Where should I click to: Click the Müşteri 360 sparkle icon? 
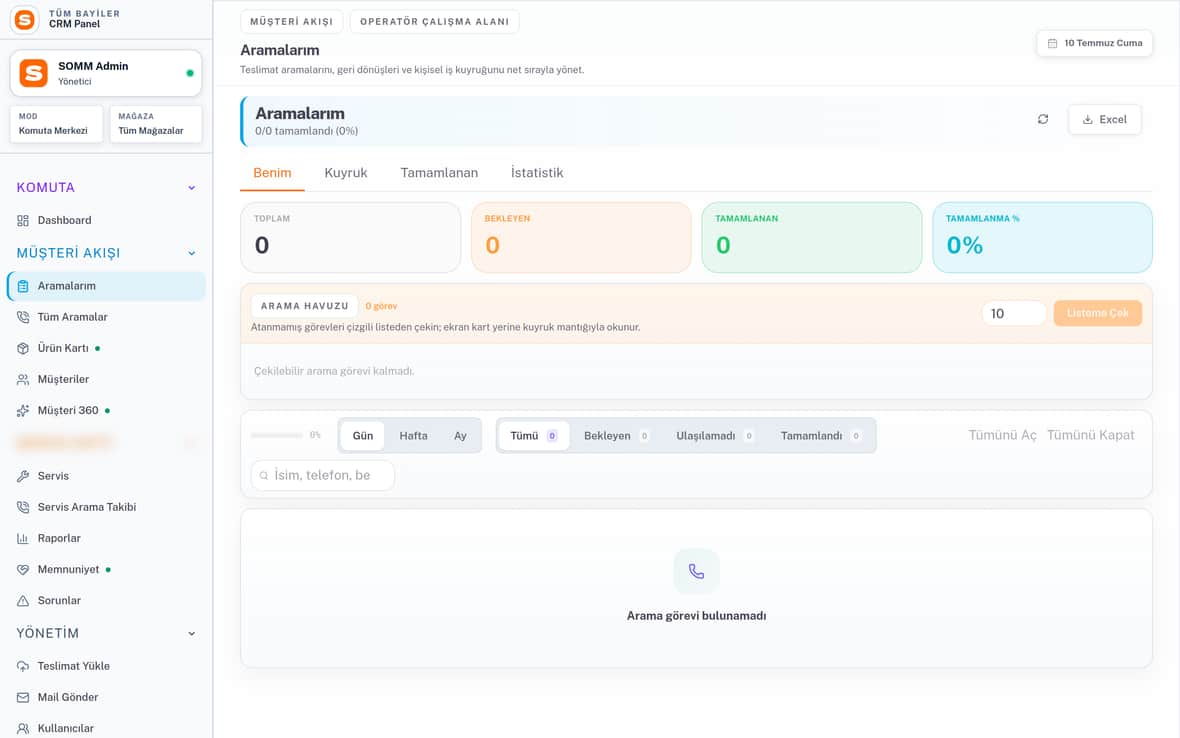click(23, 411)
